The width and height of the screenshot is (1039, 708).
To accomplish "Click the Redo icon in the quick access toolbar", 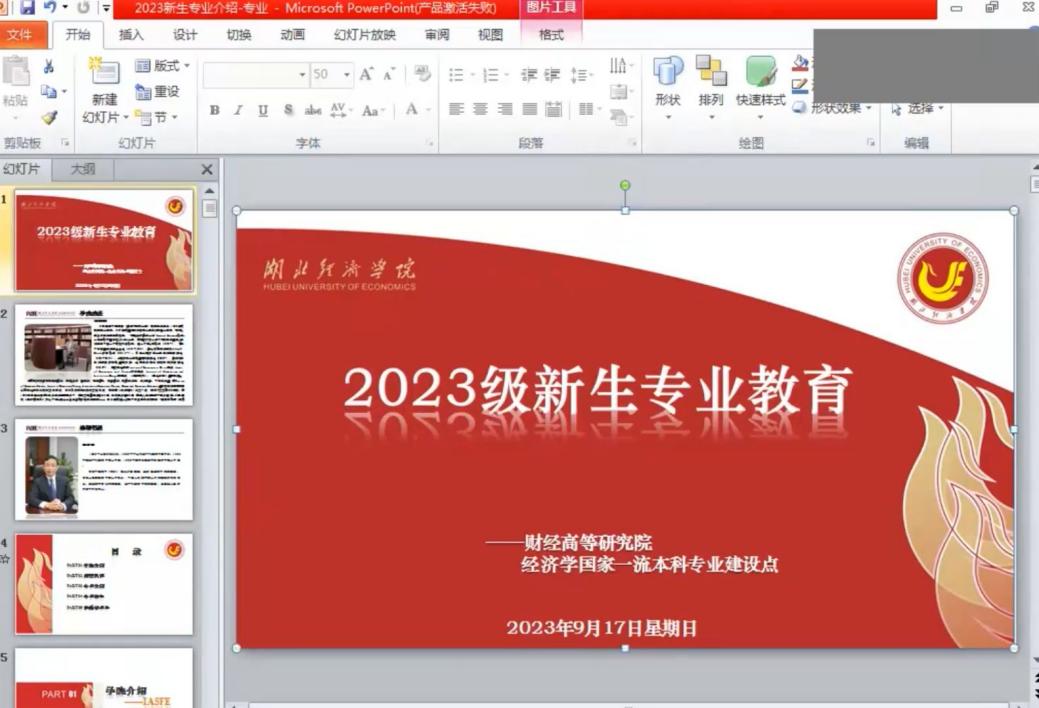I will (x=83, y=7).
